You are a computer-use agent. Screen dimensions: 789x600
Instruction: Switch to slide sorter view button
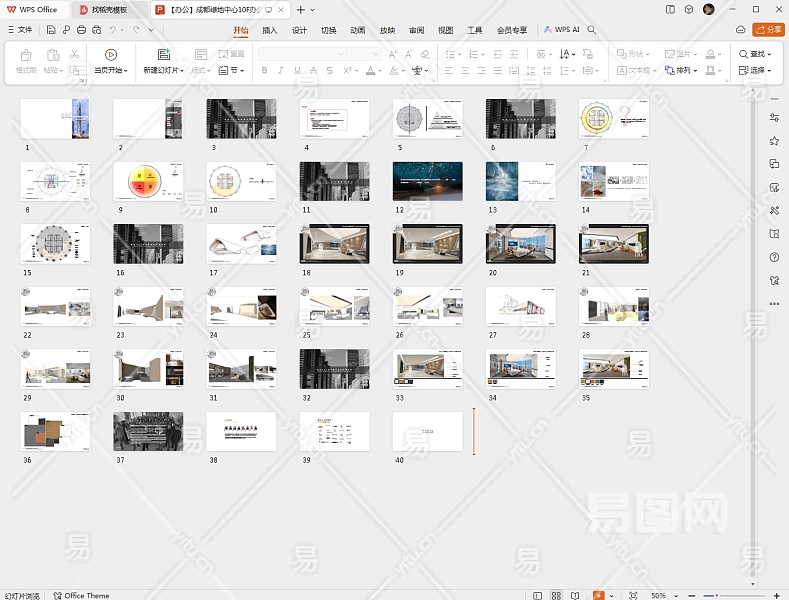pos(557,595)
